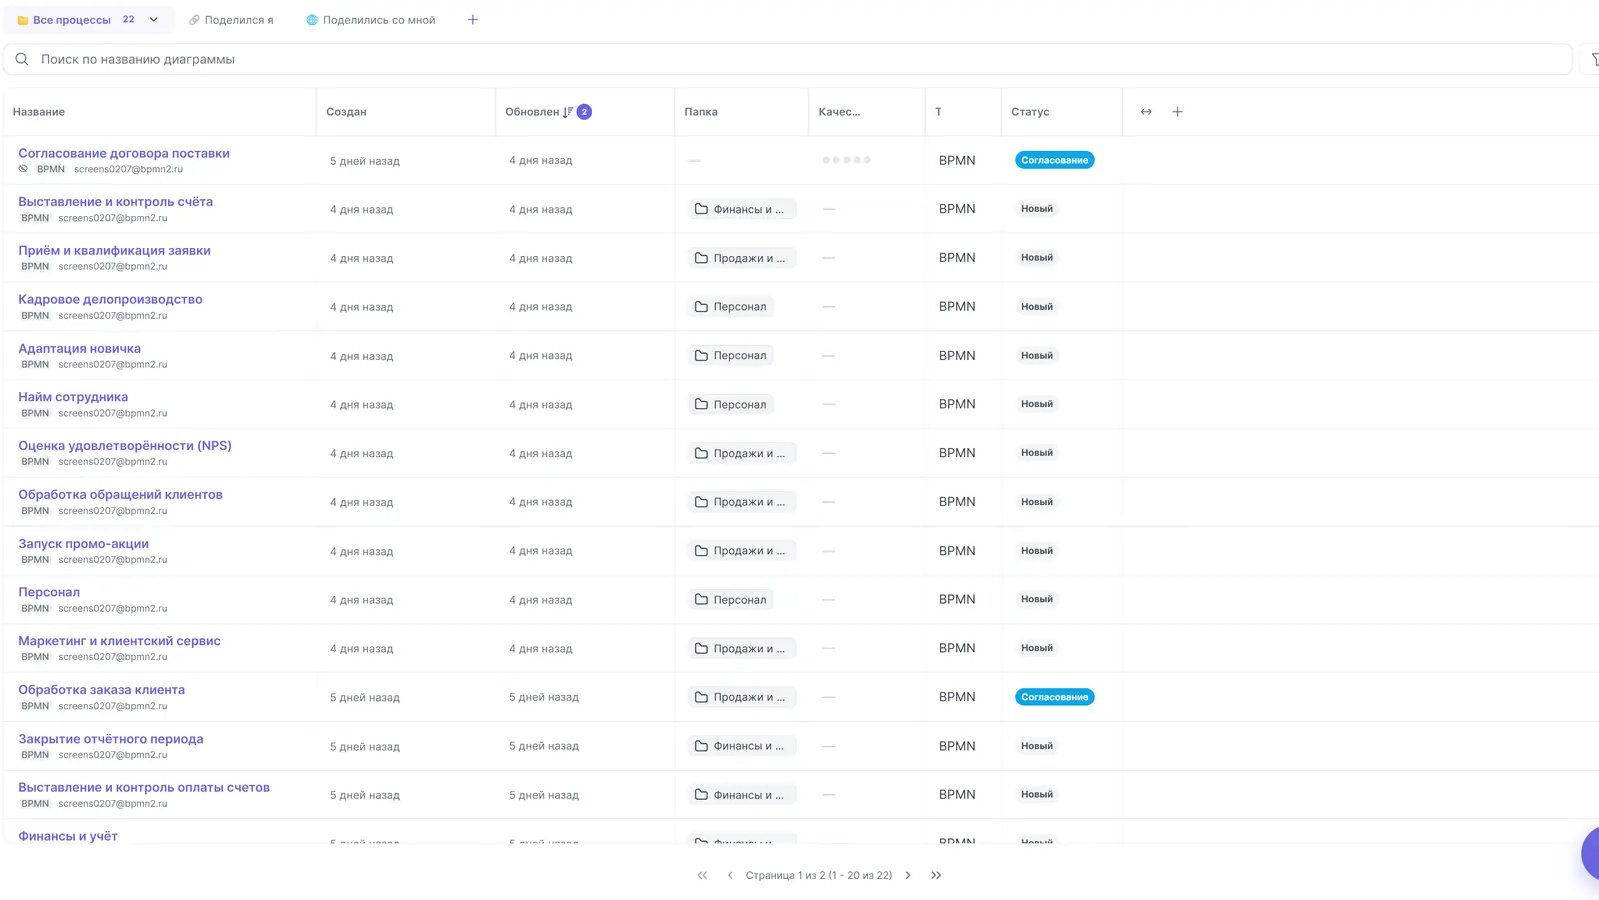Open Выставление и контроль оплаты счетов diagram
The height and width of the screenshot is (900, 1599).
click(144, 788)
